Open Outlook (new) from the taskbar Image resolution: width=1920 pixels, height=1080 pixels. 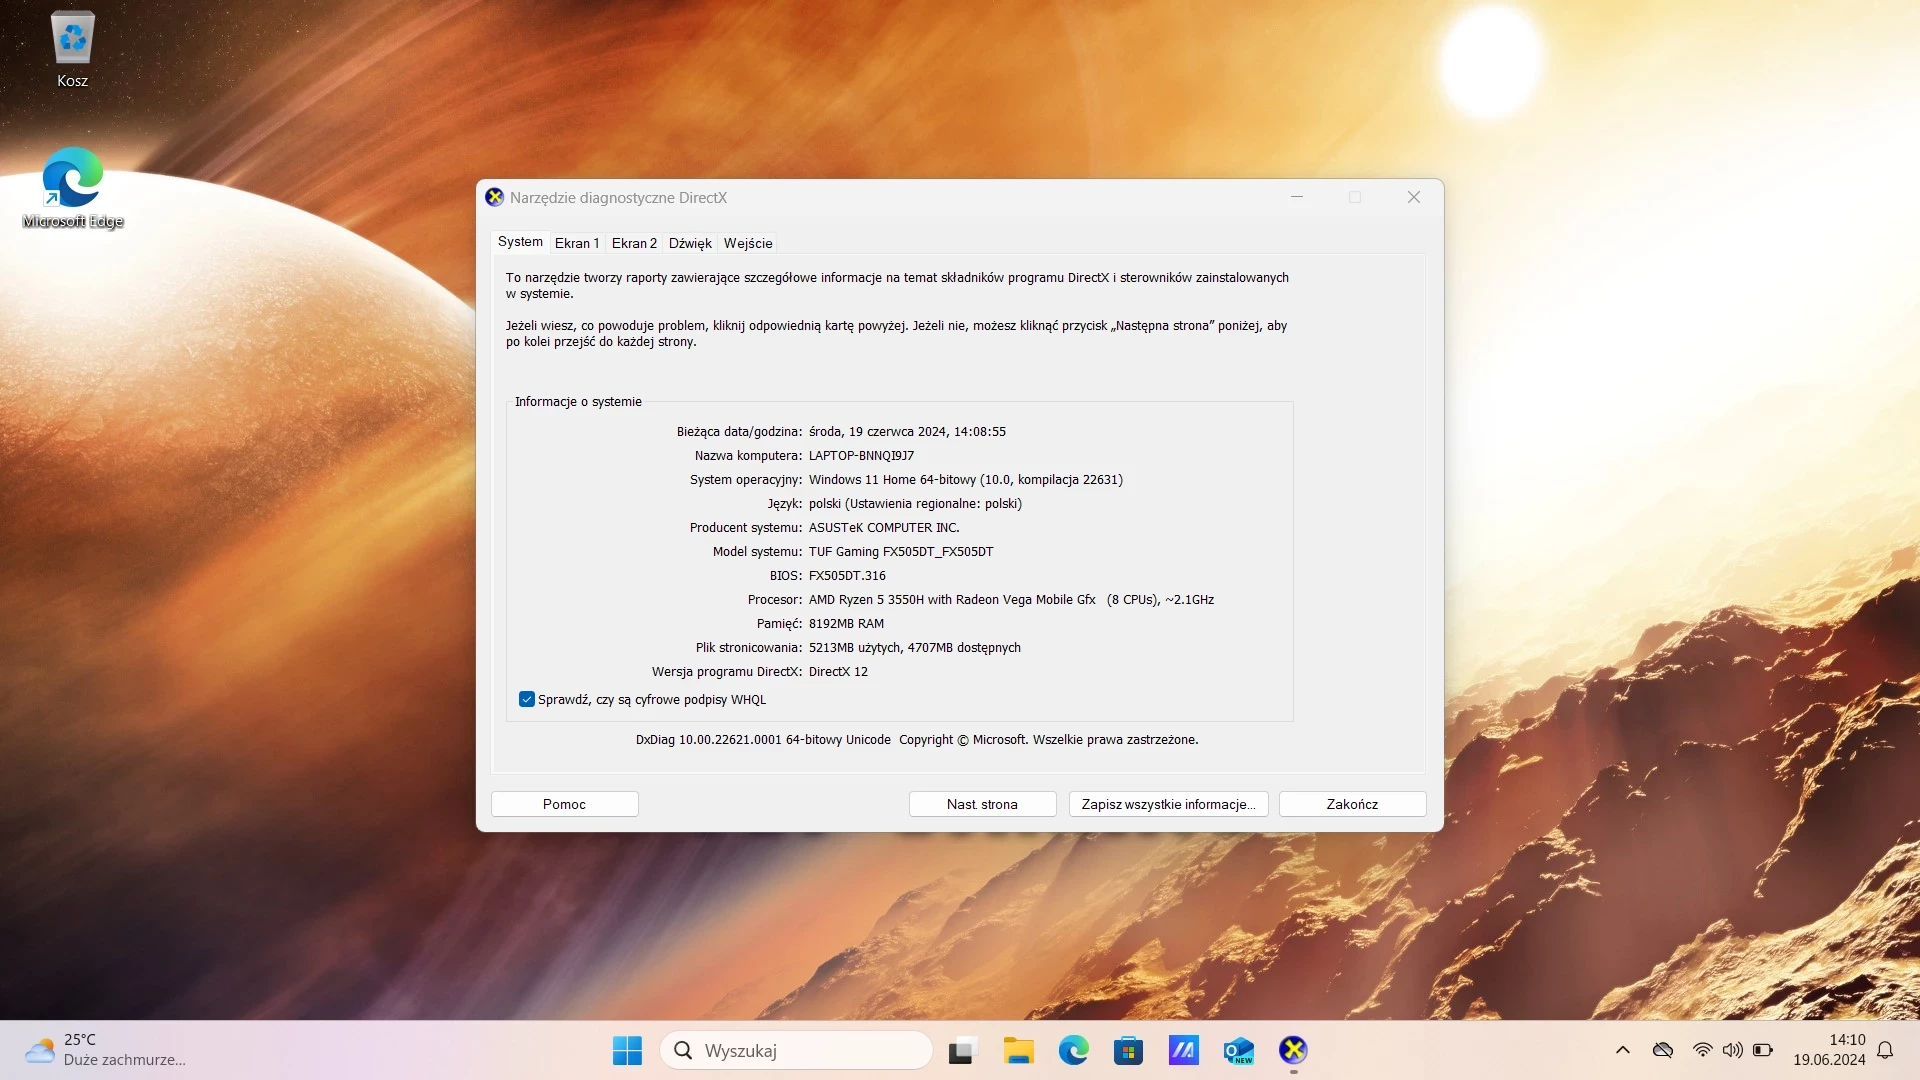click(x=1238, y=1050)
